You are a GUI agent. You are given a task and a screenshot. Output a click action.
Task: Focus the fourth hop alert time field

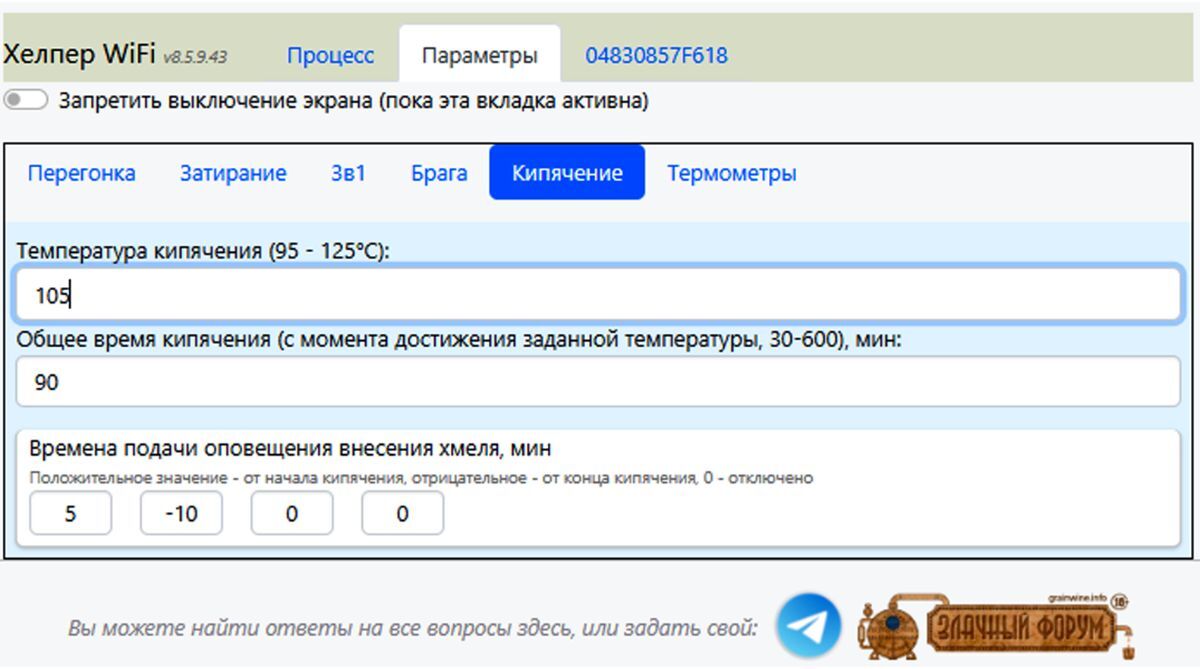click(x=402, y=514)
